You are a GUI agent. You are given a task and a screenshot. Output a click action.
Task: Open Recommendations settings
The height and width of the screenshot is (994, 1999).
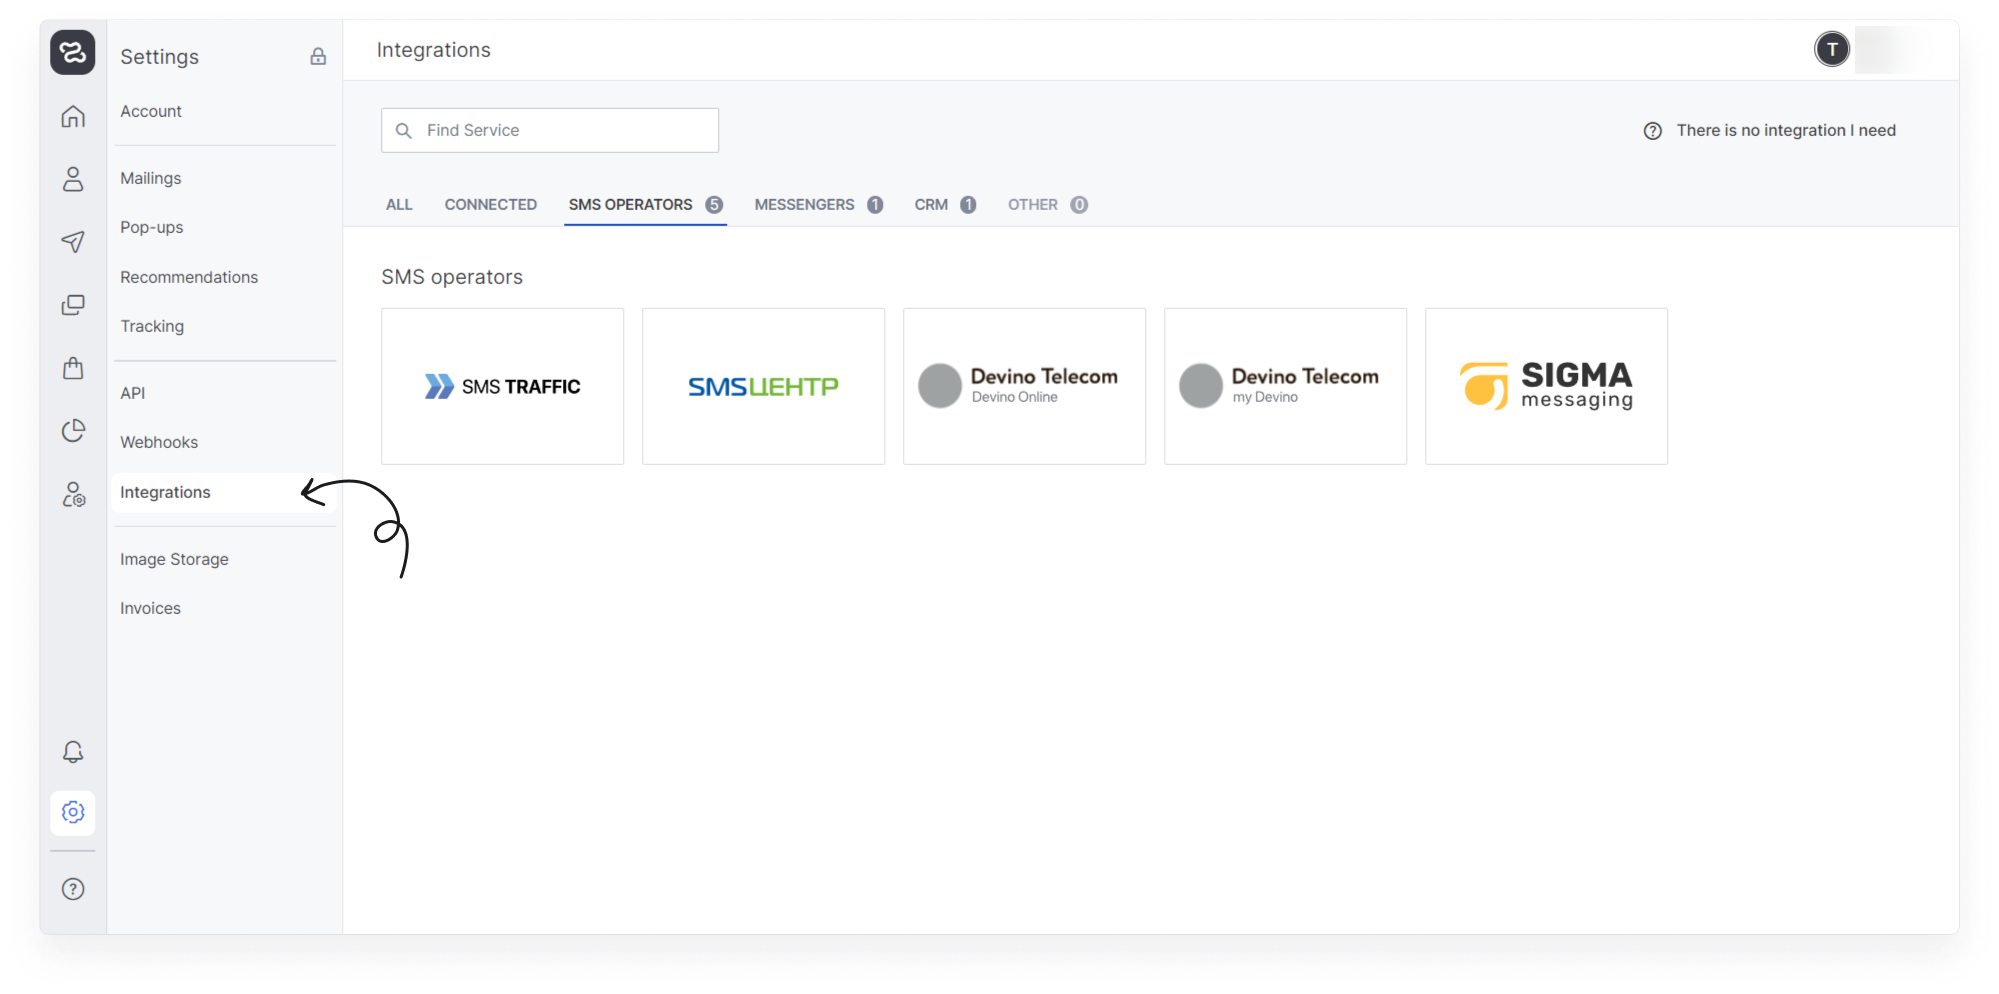(x=189, y=277)
